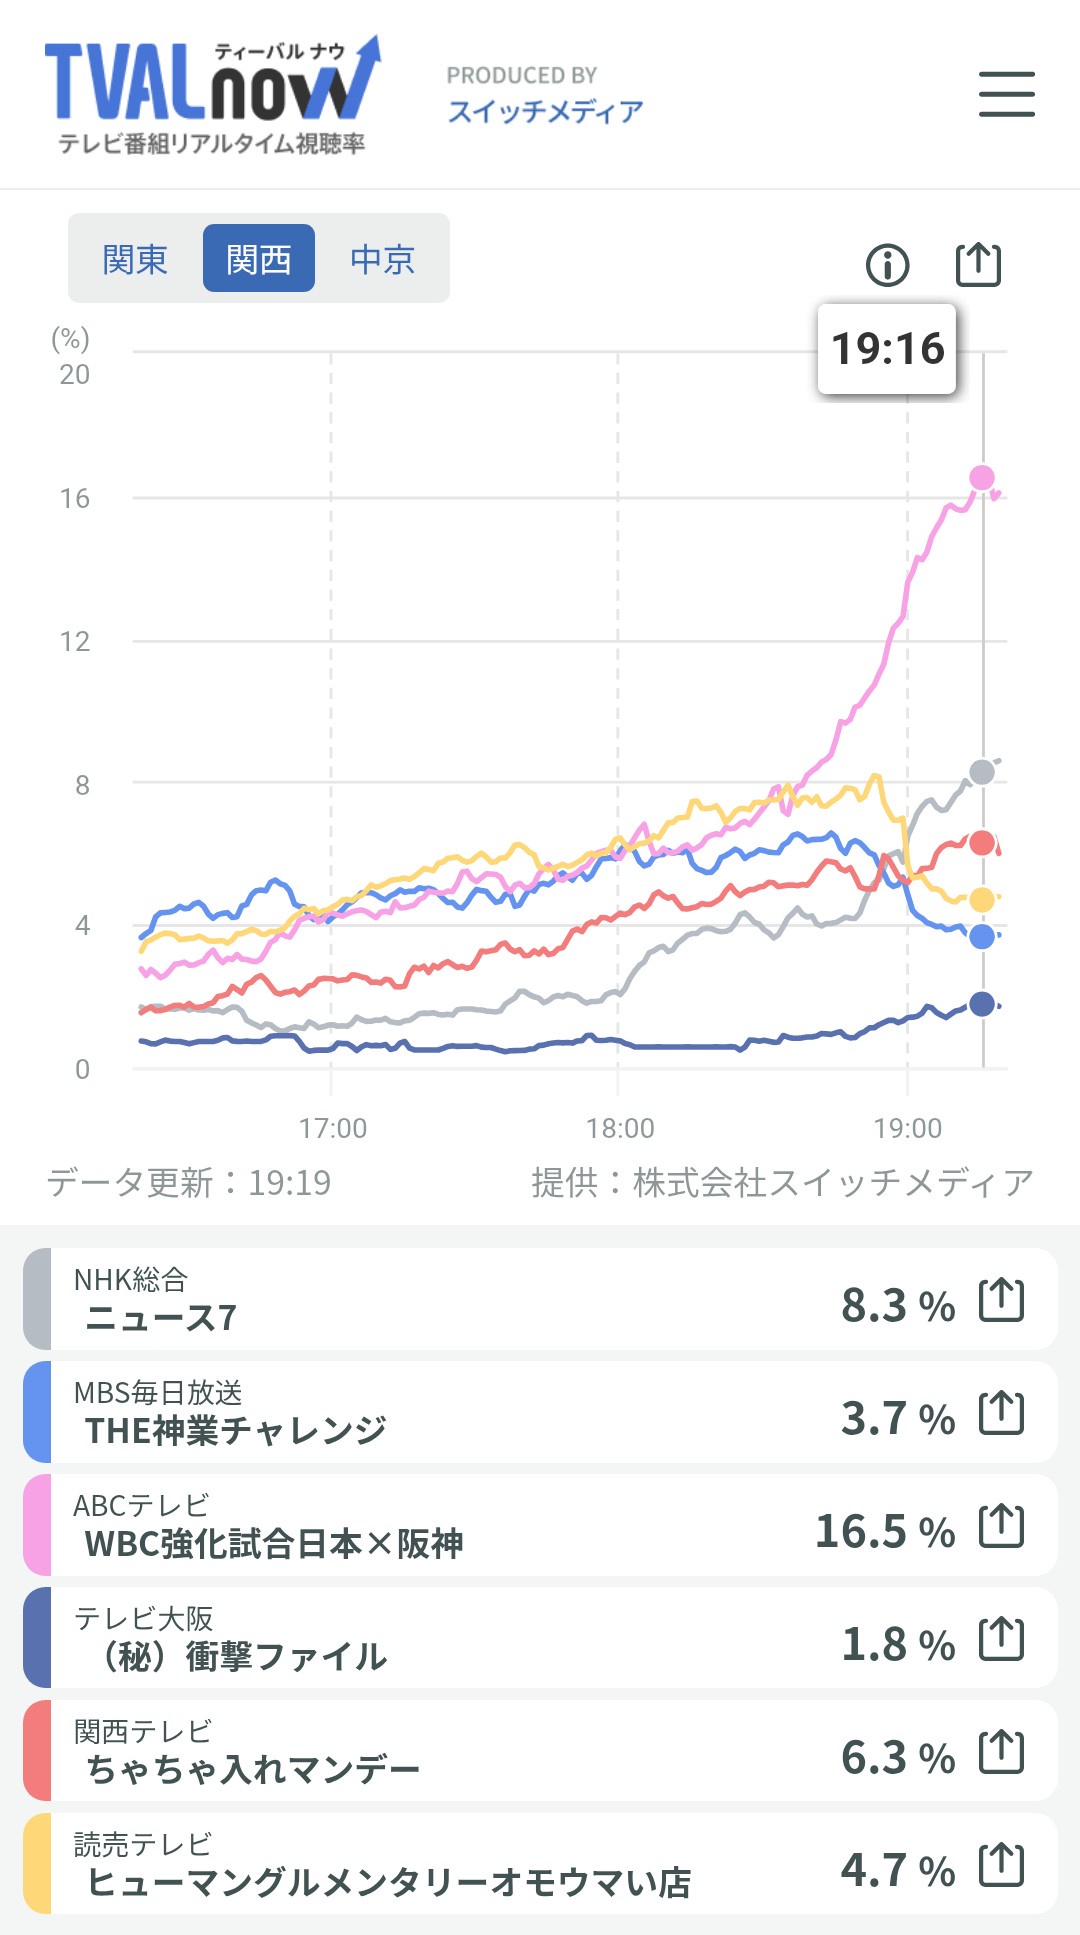Click the info circle icon
1080x1935 pixels.
tap(887, 265)
